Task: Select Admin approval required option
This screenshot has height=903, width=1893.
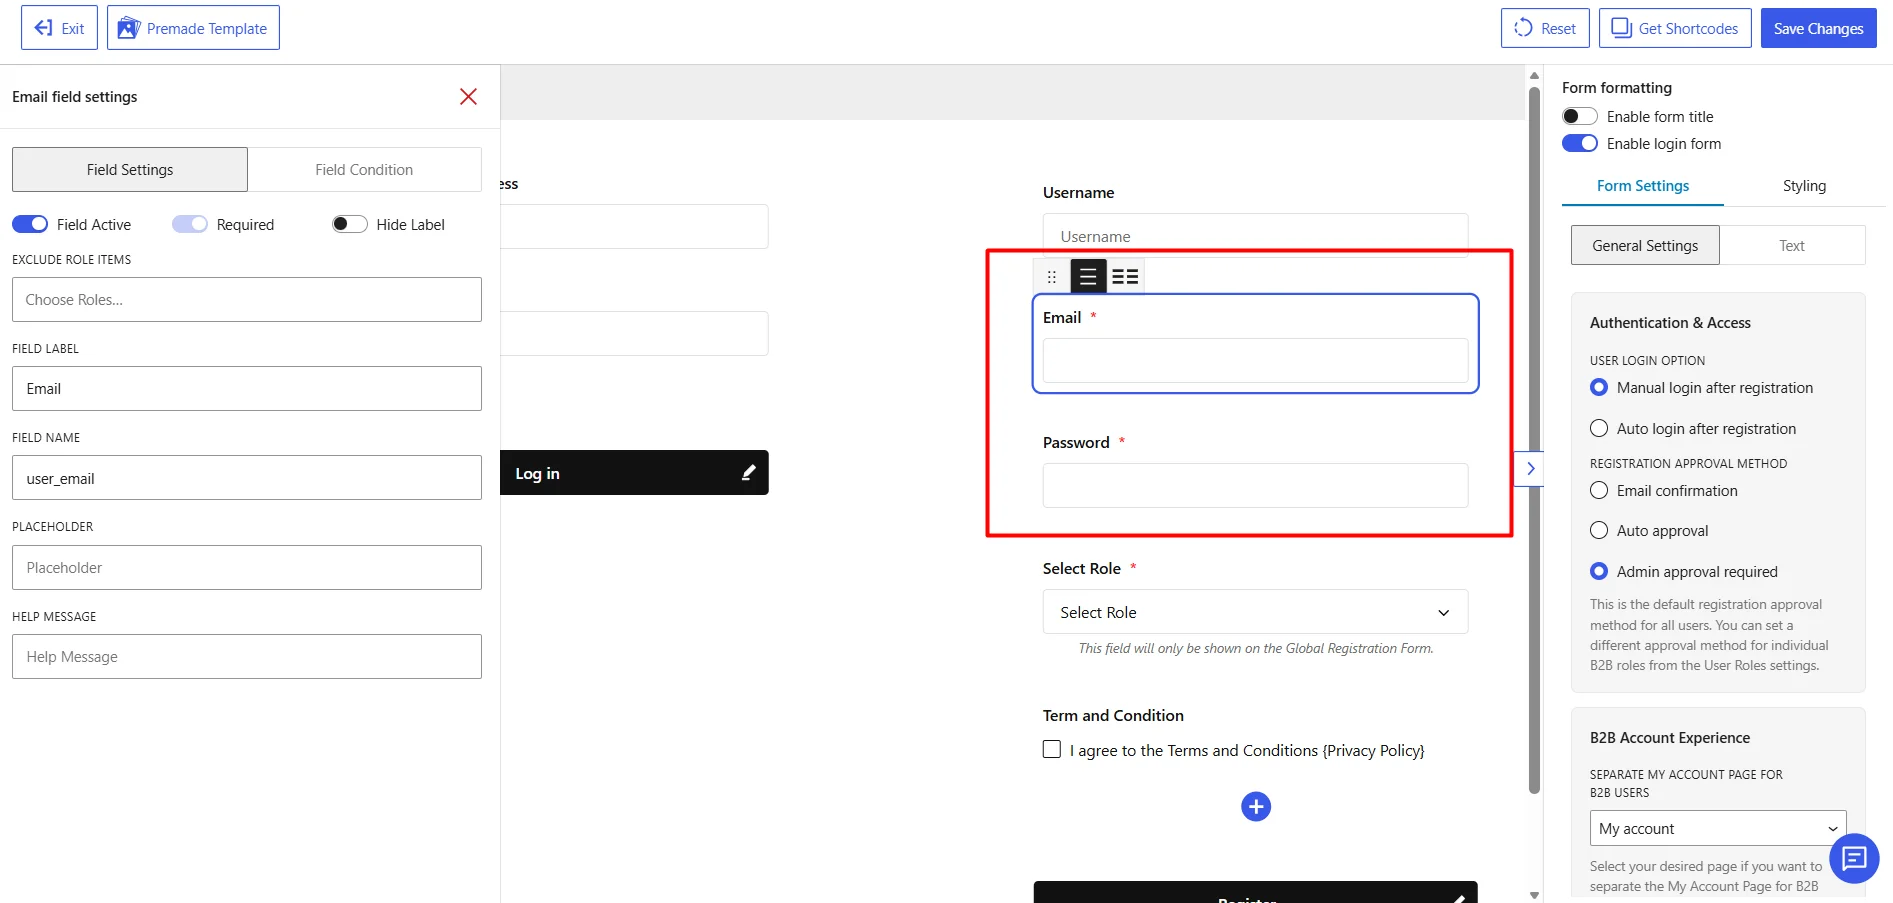Action: tap(1599, 571)
